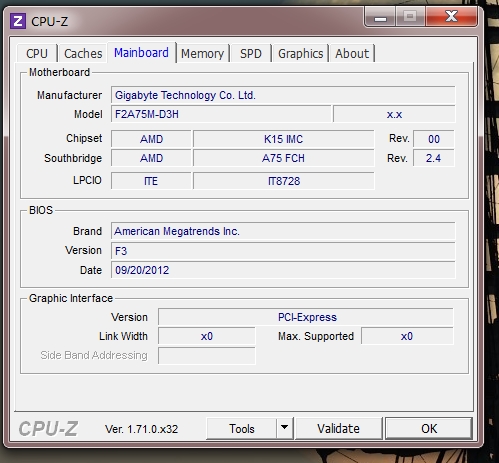Click the Manufacturer label
Screen dimensions: 499x463
tap(69, 95)
